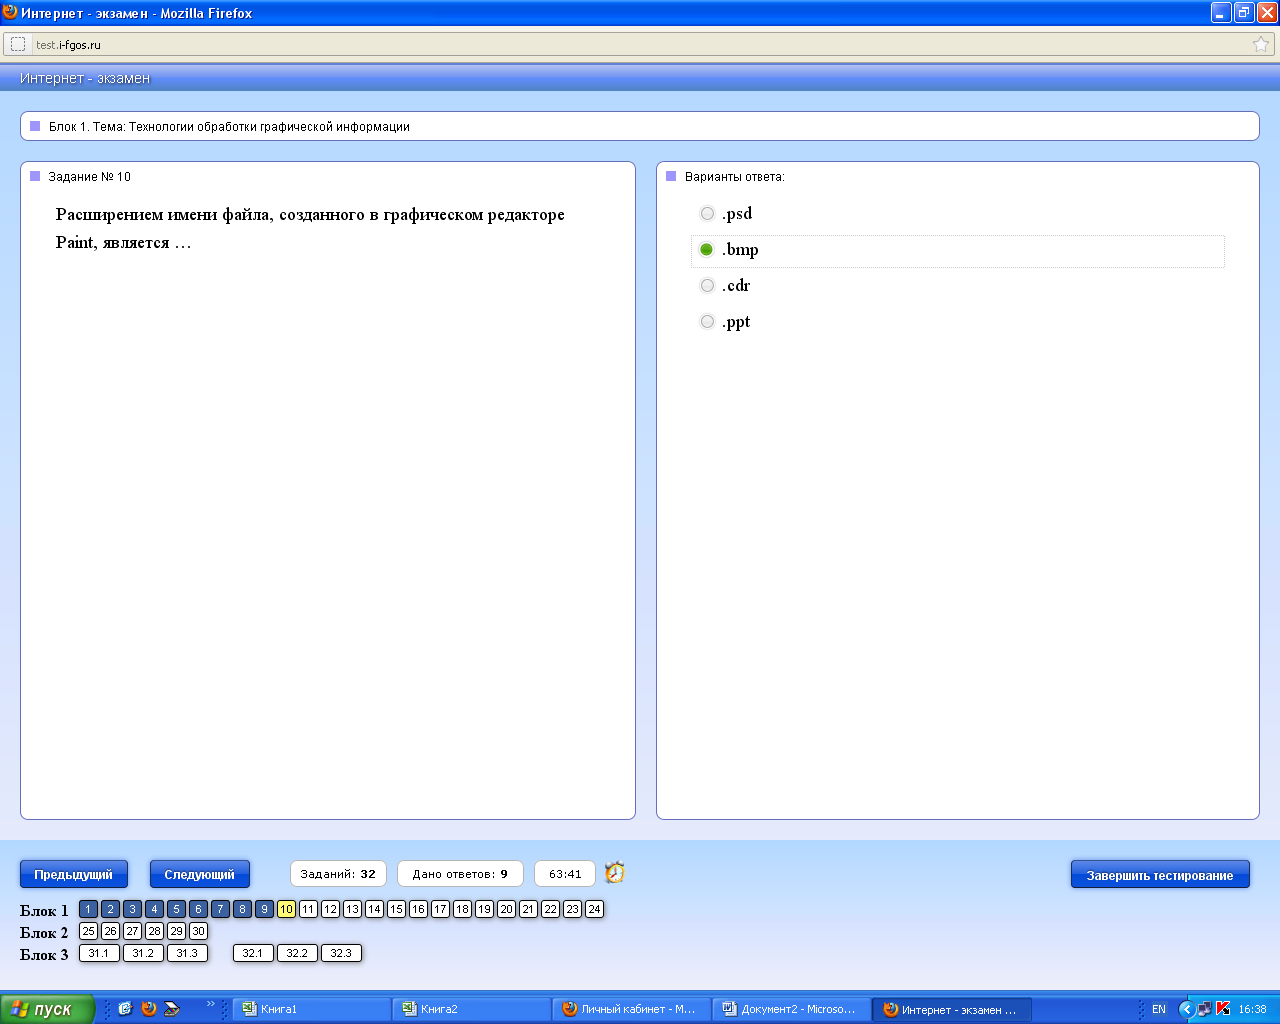Jump to question 15
This screenshot has width=1280, height=1024.
coord(396,909)
